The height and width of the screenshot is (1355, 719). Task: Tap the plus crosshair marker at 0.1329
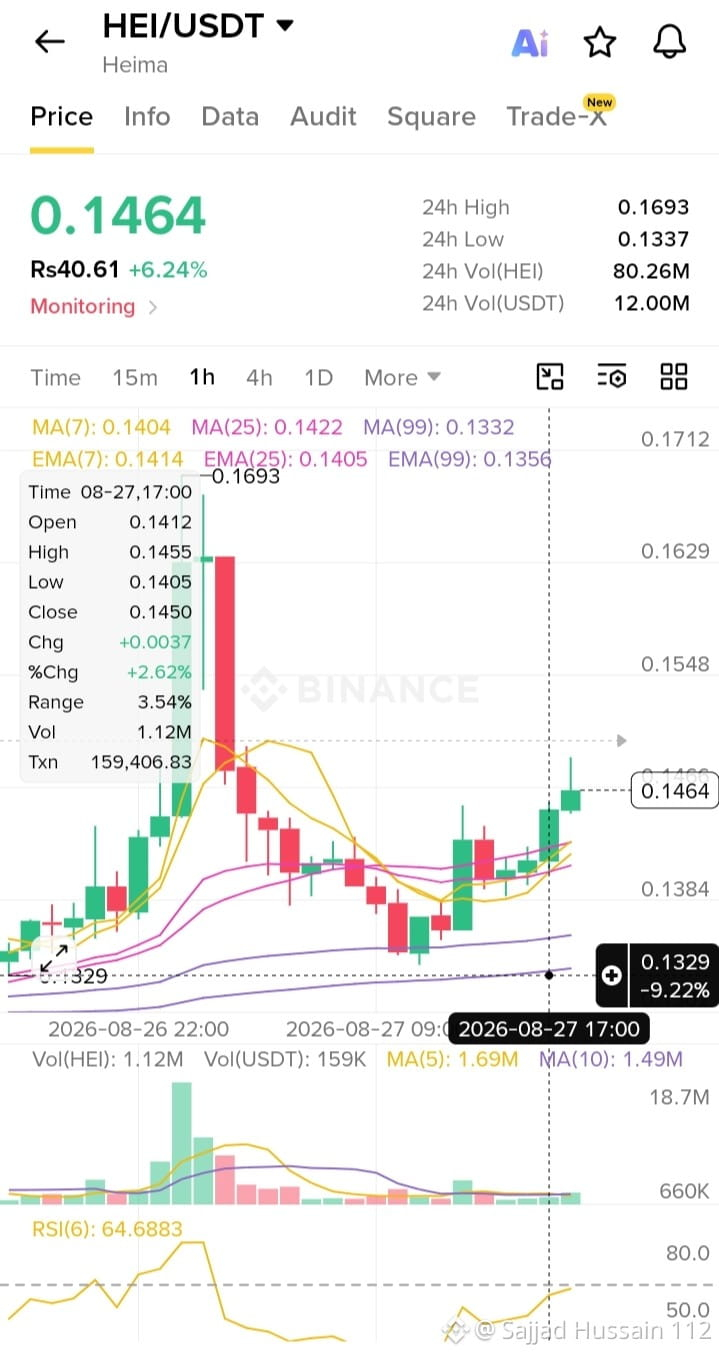[610, 975]
